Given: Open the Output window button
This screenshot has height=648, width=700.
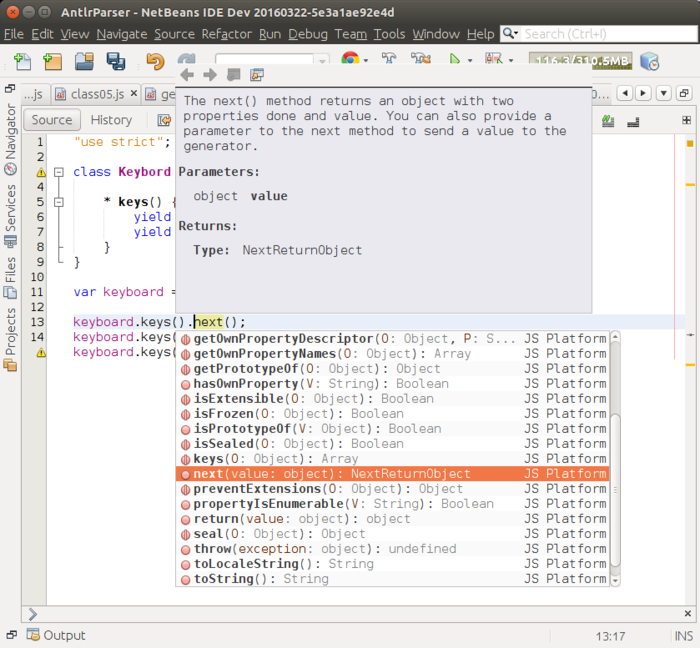Looking at the screenshot, I should pos(56,635).
